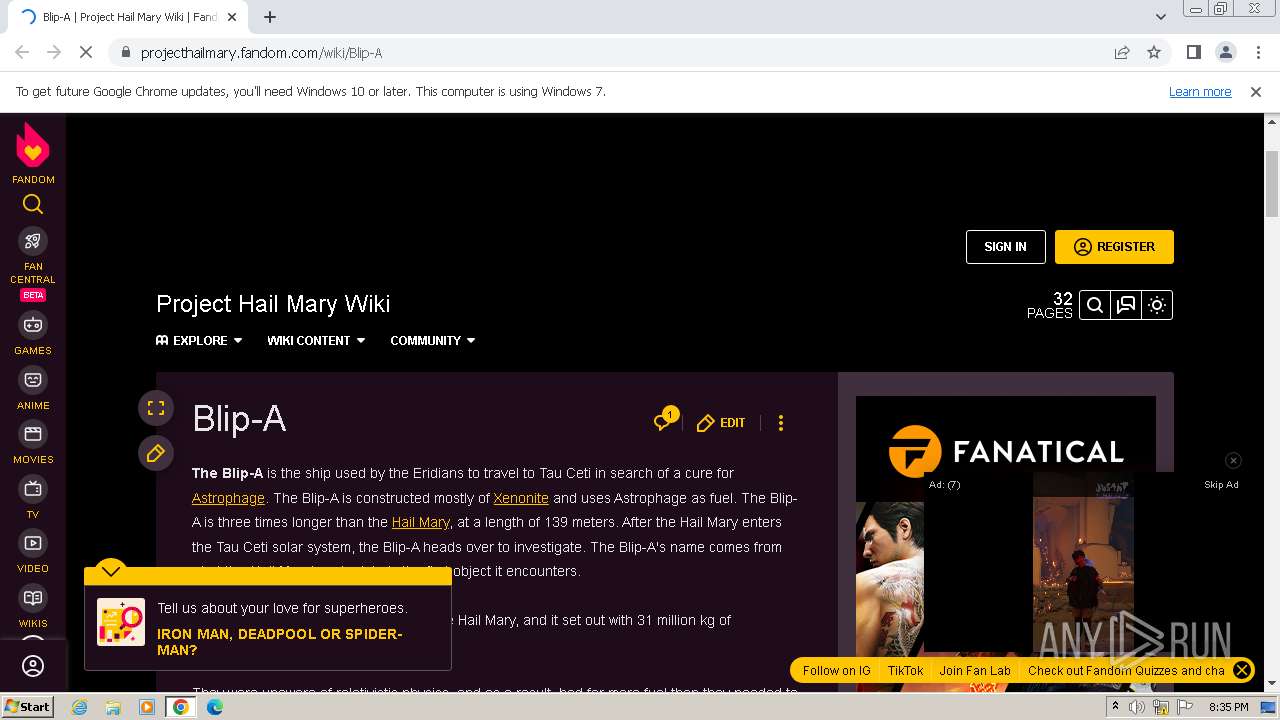Show hidden system tray icons
This screenshot has width=1280, height=720.
pos(1115,707)
